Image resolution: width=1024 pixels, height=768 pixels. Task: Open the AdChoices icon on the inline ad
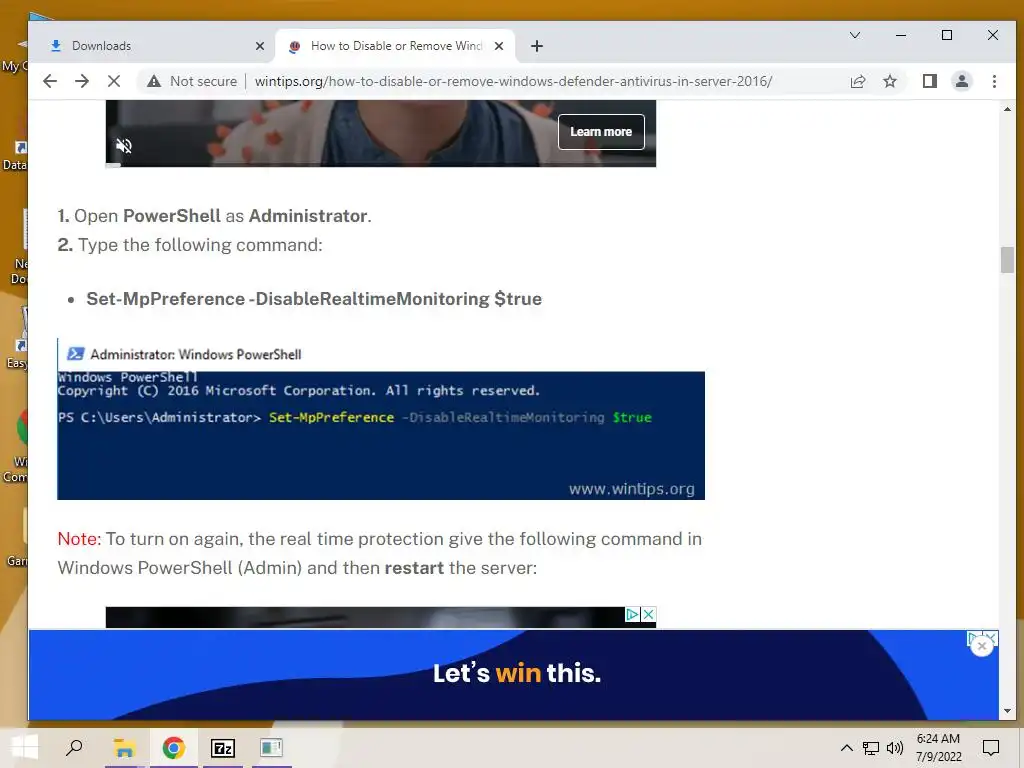[x=632, y=615]
